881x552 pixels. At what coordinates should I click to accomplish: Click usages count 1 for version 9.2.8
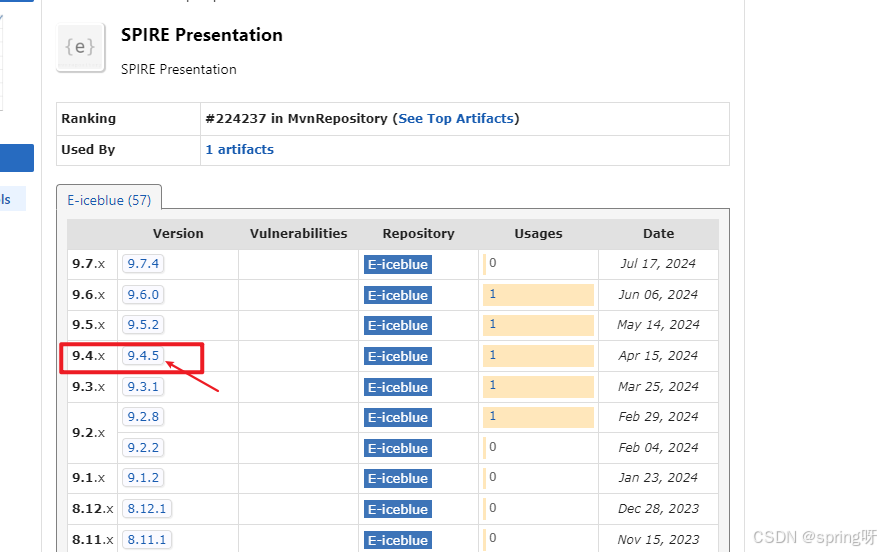click(x=493, y=417)
